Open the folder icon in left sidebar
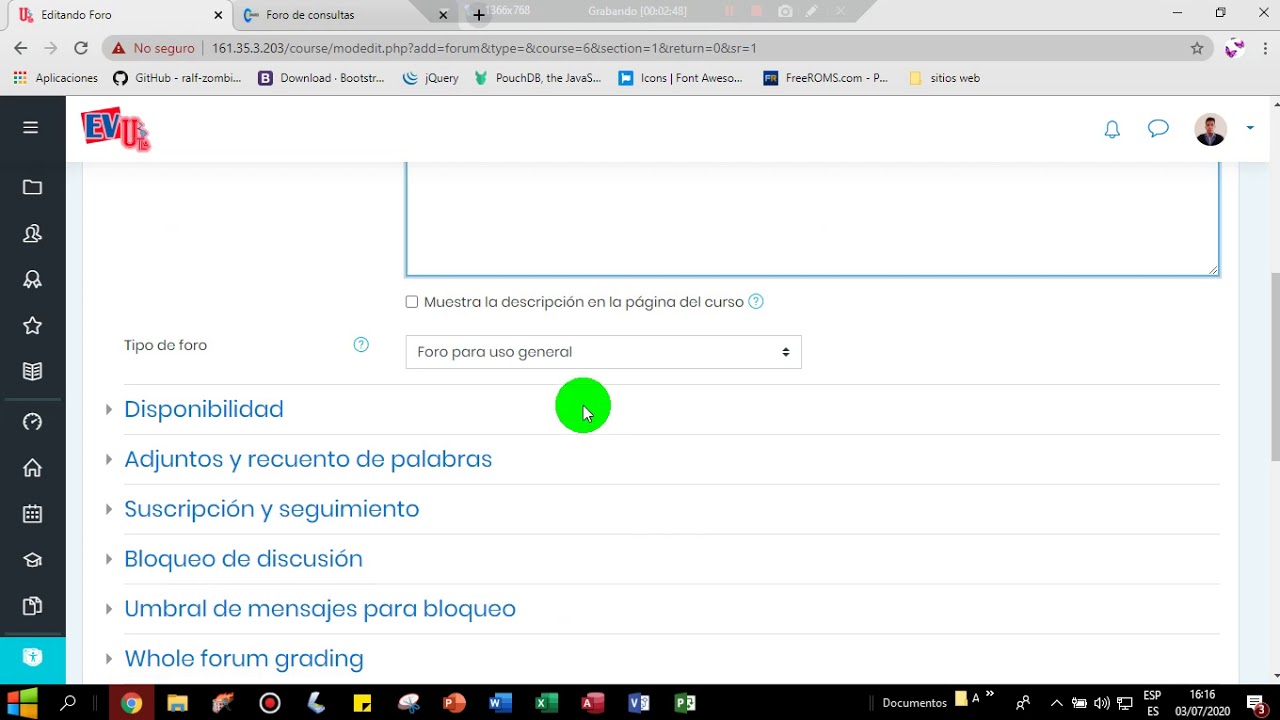The image size is (1280, 720). click(x=32, y=187)
